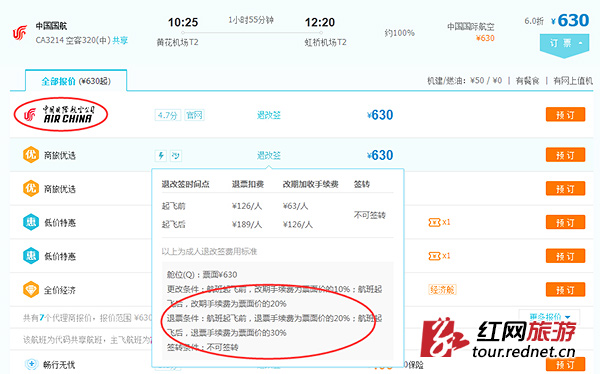Click the lightning icon in 商旅优选 row
The image size is (600, 374).
161,155
